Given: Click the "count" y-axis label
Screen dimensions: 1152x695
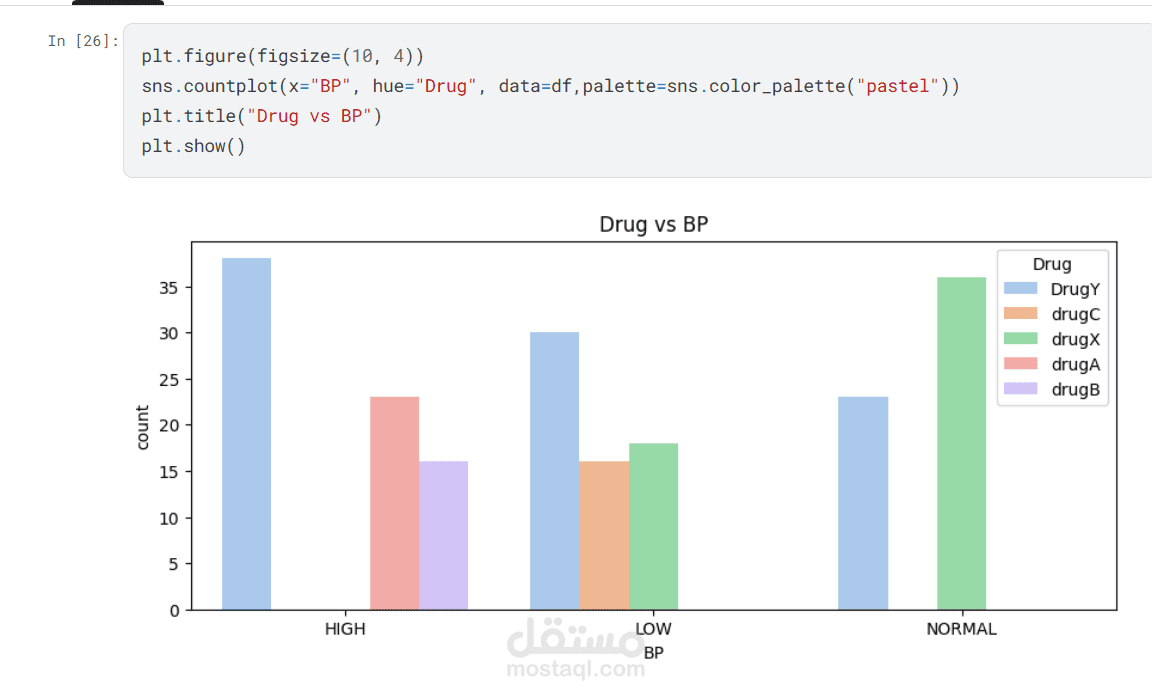Looking at the screenshot, I should 143,427.
